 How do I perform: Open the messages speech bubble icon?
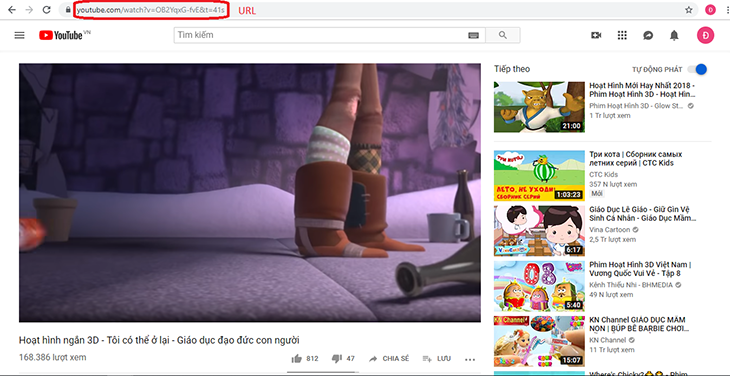648,35
